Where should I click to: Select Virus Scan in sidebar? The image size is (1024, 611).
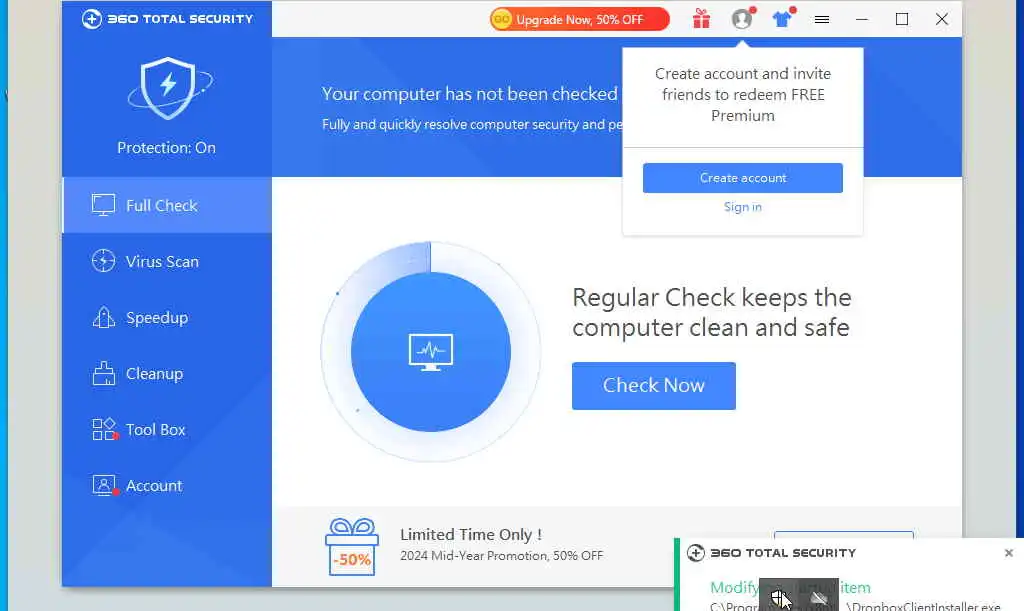(x=167, y=261)
